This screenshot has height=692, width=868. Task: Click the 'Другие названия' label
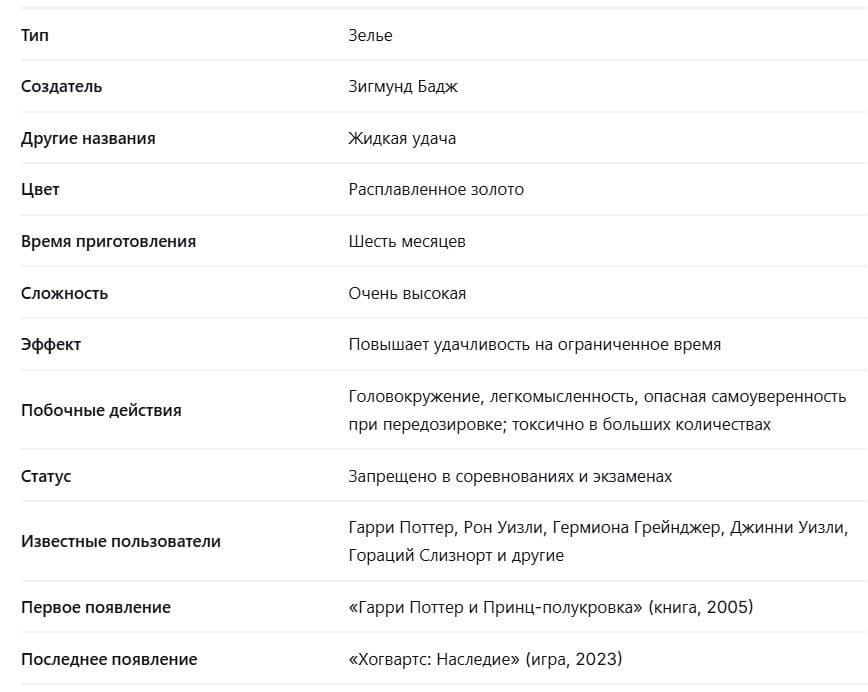click(88, 138)
